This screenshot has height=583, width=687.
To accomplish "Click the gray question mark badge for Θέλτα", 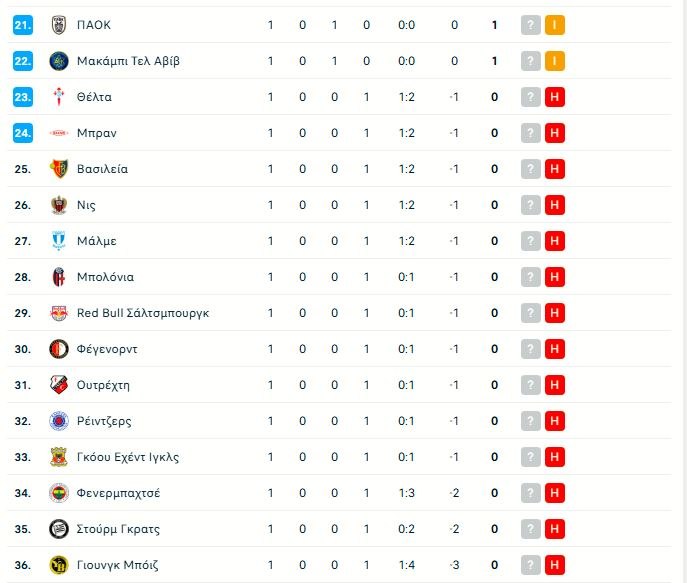I will pos(531,97).
